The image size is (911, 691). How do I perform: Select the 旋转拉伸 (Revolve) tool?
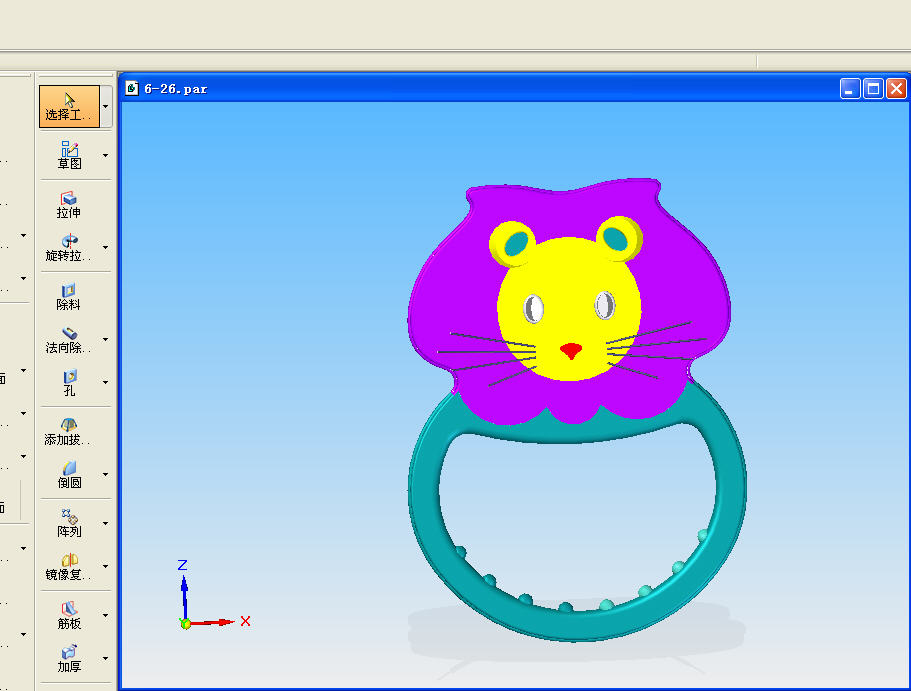69,248
